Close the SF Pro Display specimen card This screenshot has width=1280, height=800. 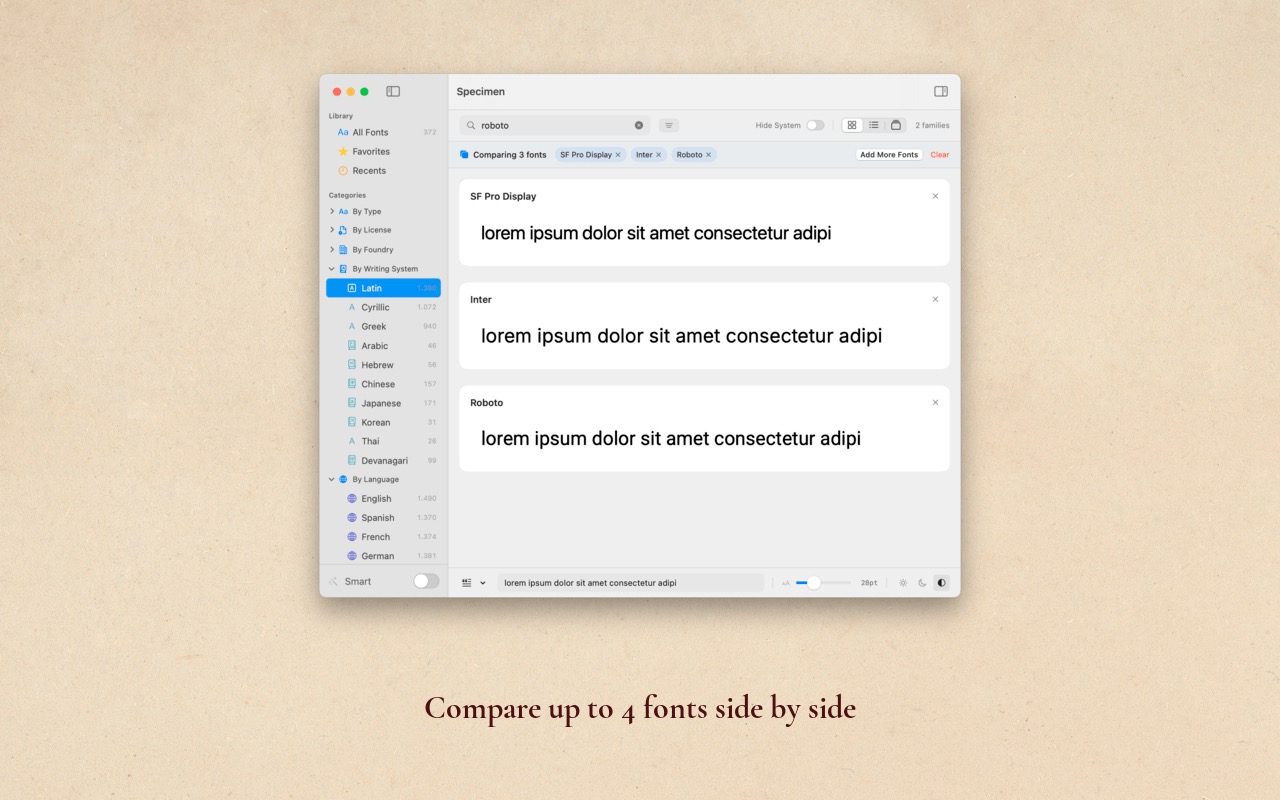(935, 196)
